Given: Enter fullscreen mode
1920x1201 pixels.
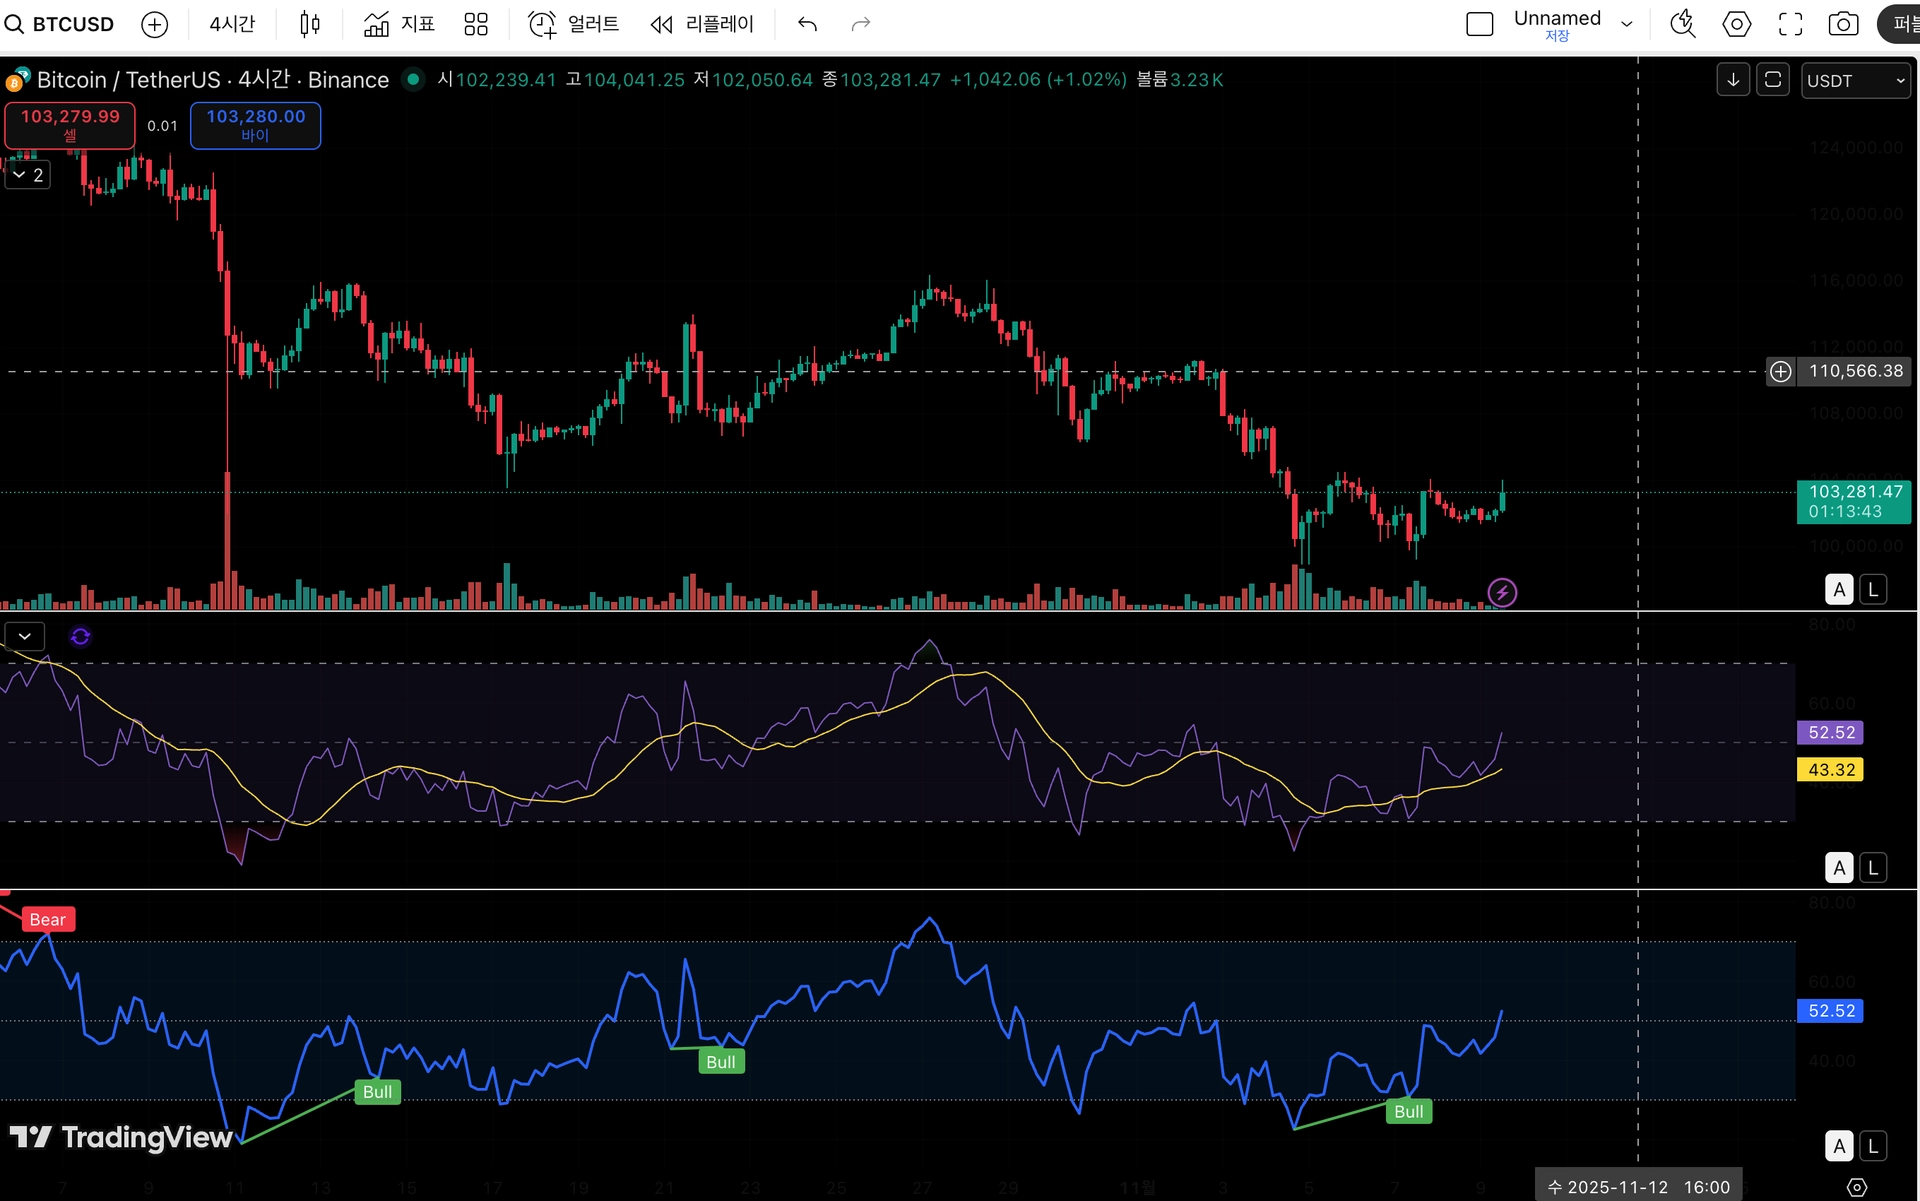Looking at the screenshot, I should point(1790,24).
